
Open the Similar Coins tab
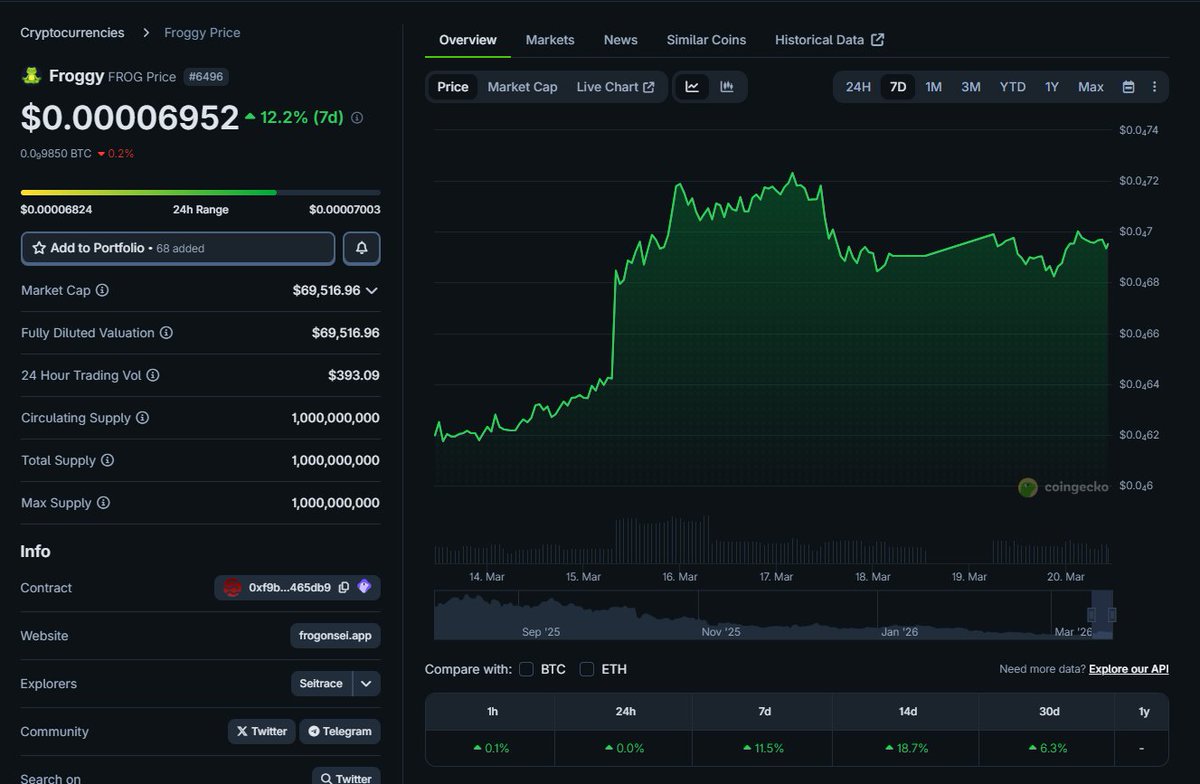[706, 40]
